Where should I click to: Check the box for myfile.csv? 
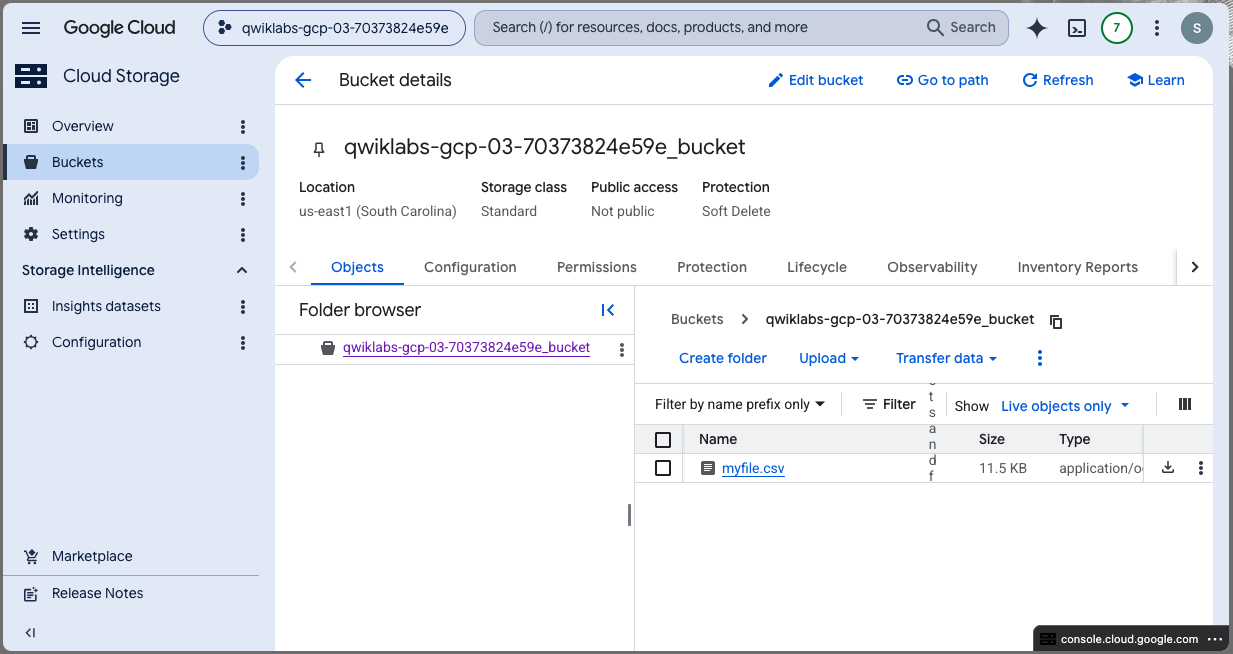point(663,468)
